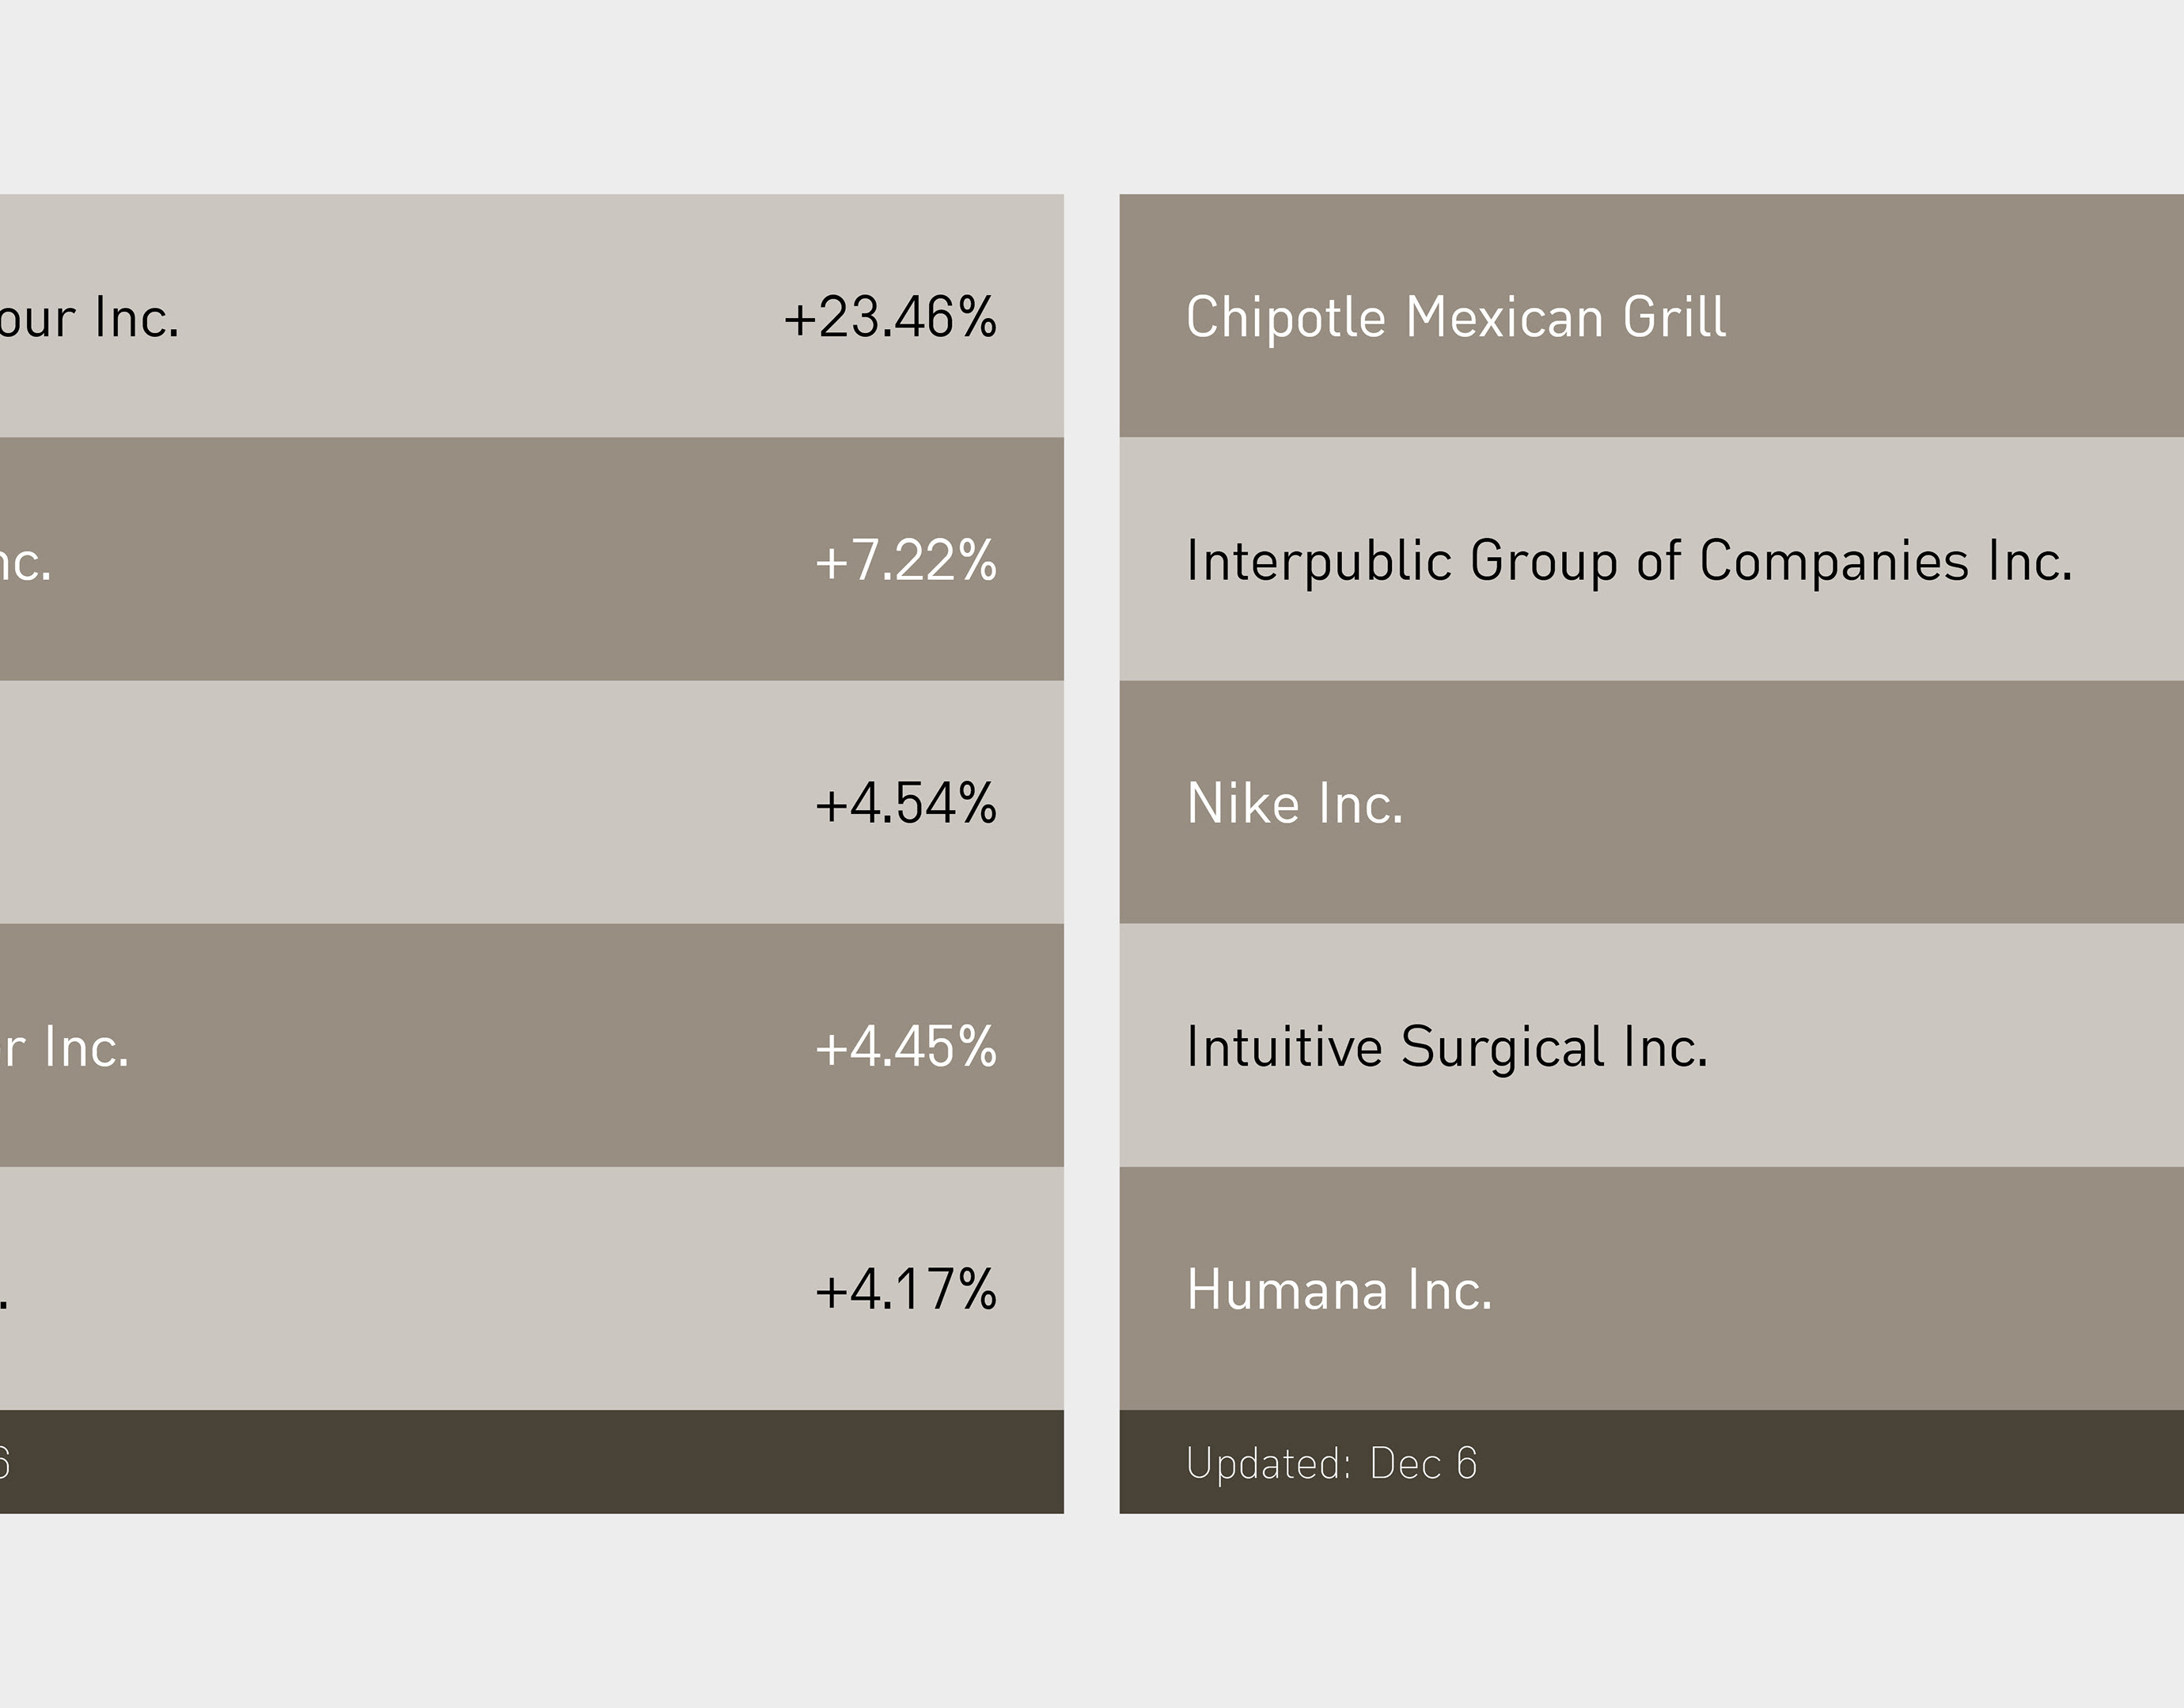Screen dimensions: 2184x1708
Task: Click the cut-off '6' in left footer
Action: coord(4,1464)
